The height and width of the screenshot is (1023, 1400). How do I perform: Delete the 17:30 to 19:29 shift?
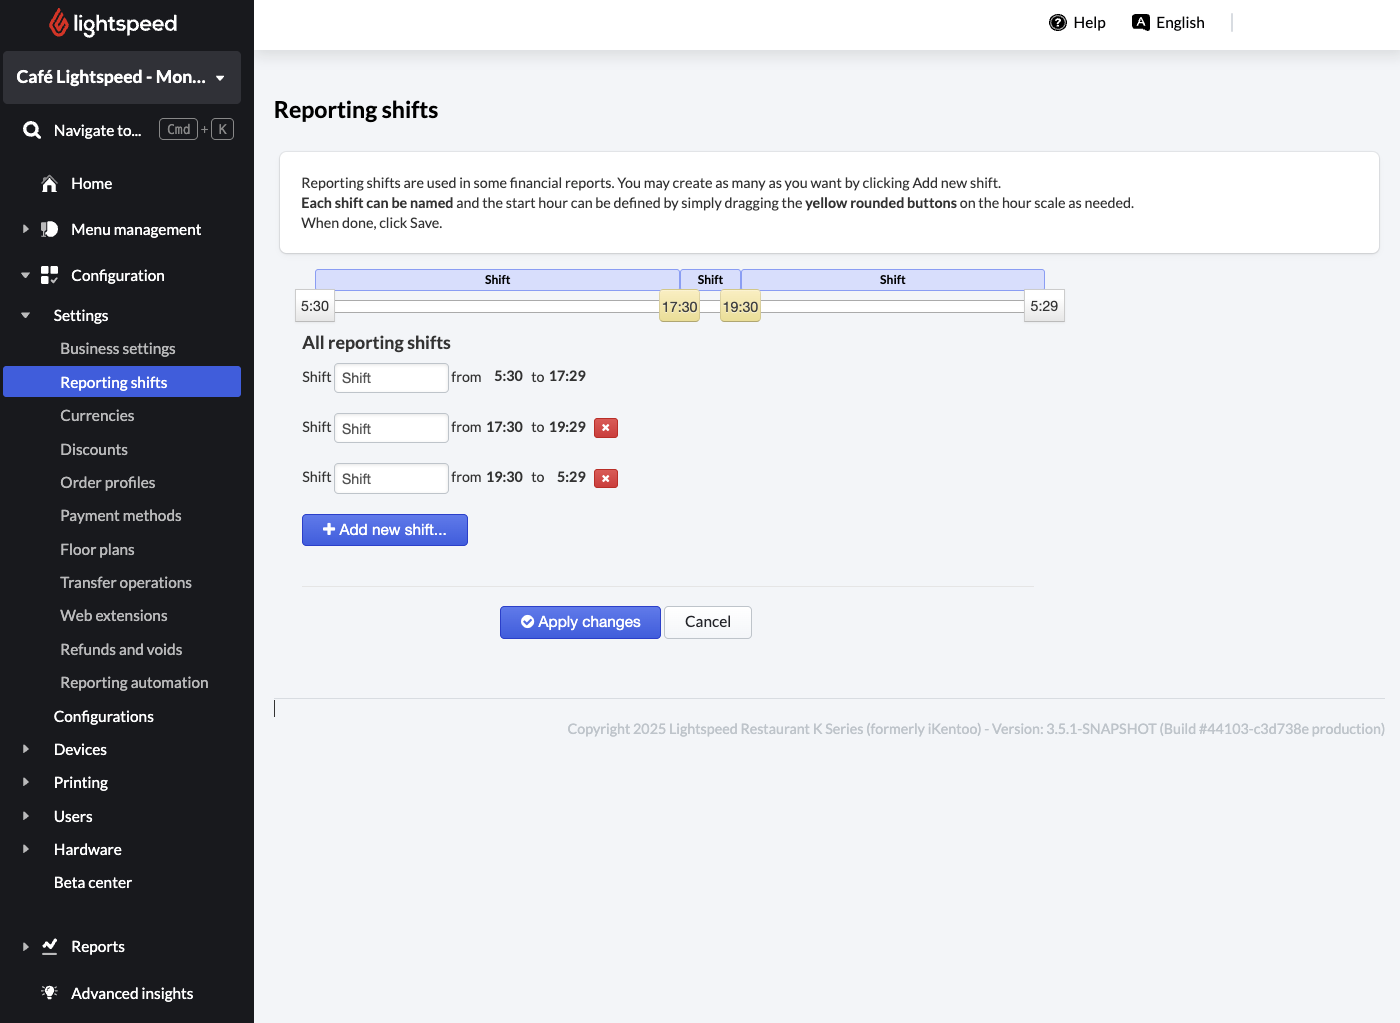(605, 428)
